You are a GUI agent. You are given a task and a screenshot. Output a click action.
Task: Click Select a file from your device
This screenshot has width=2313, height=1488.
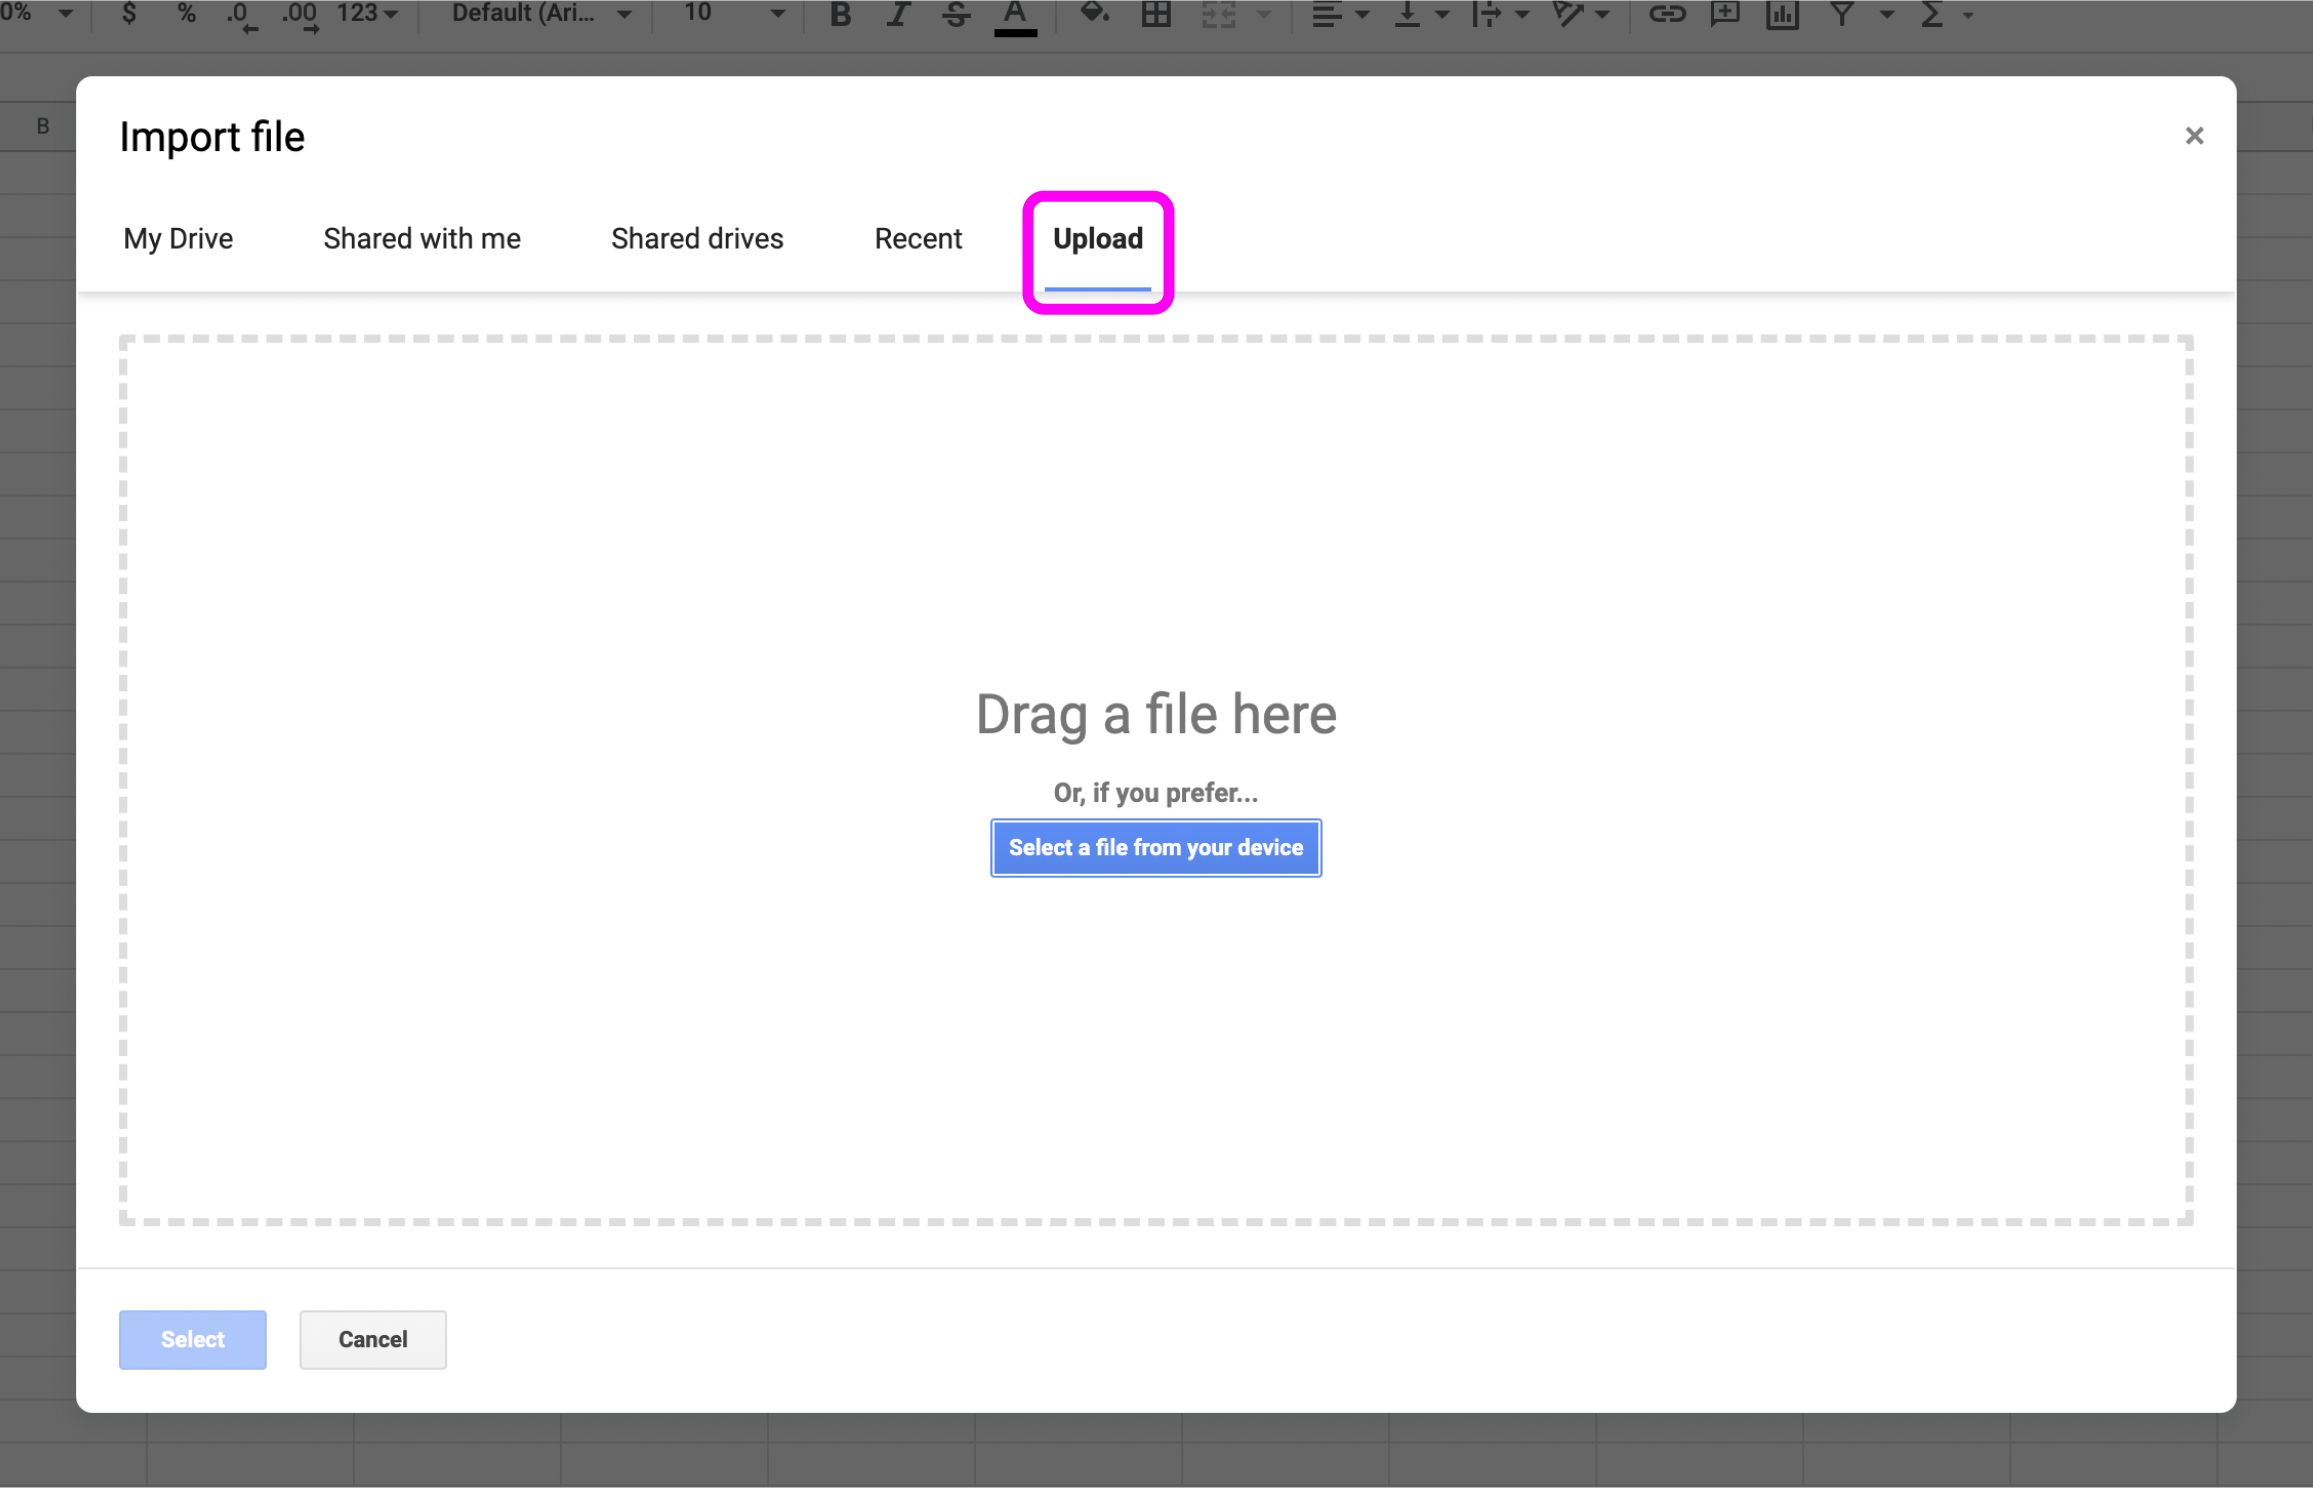pos(1155,847)
